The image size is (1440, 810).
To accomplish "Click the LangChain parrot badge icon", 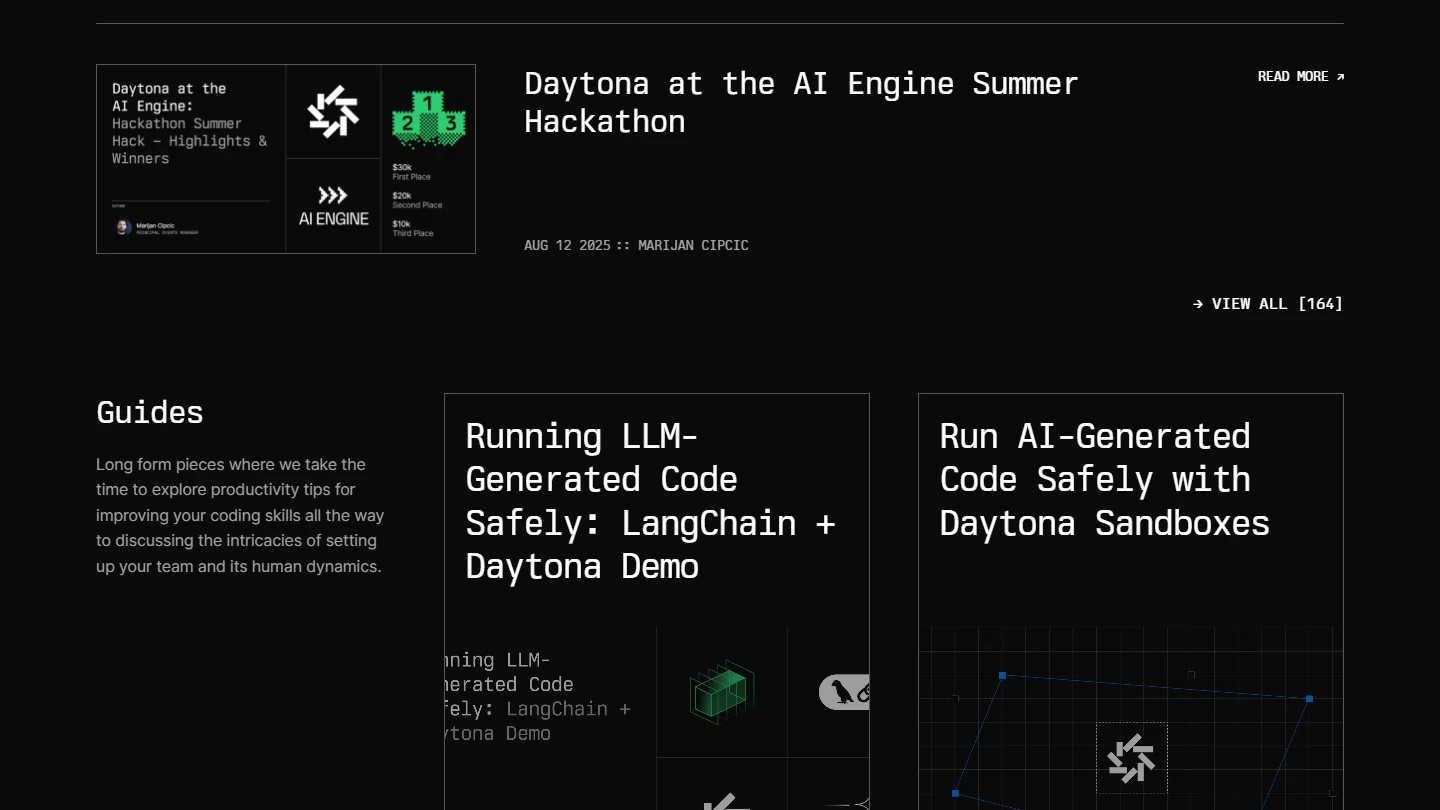I will coord(845,692).
